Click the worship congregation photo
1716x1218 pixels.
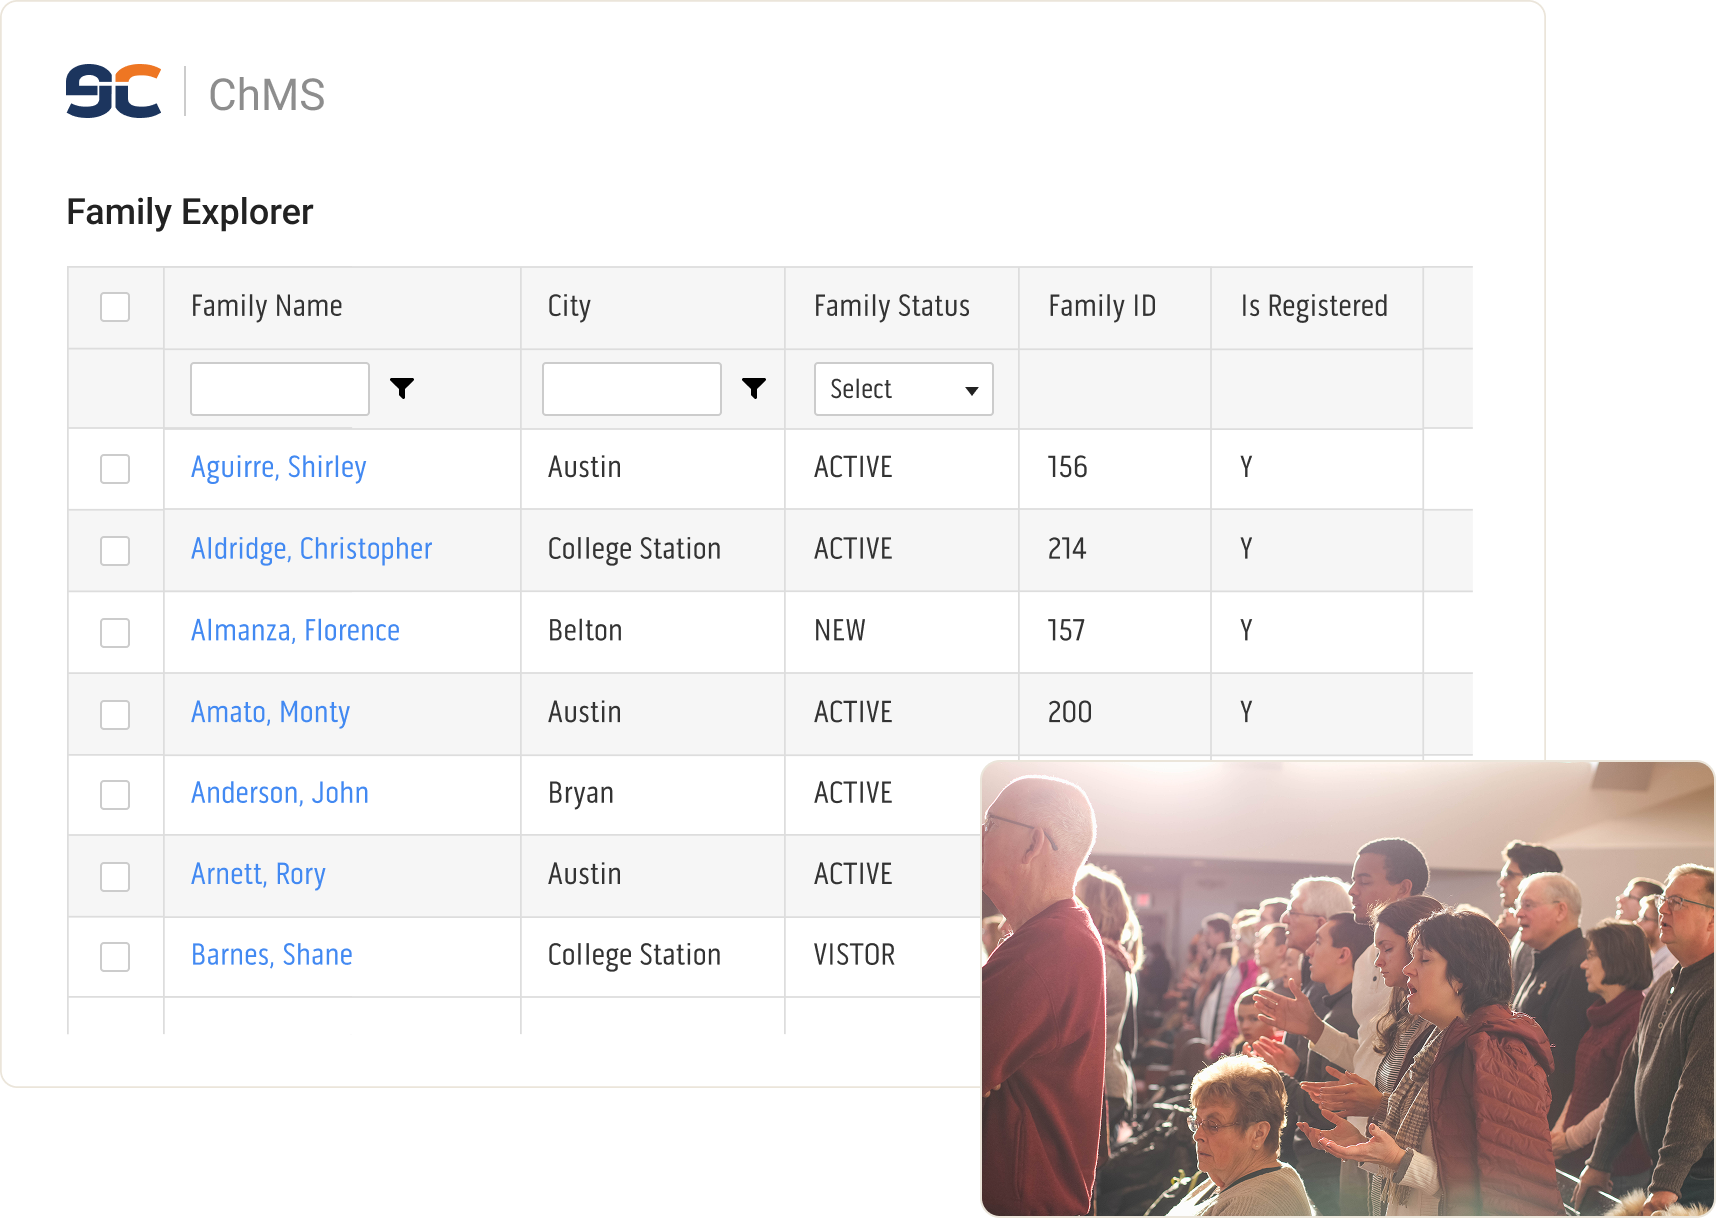[1347, 988]
